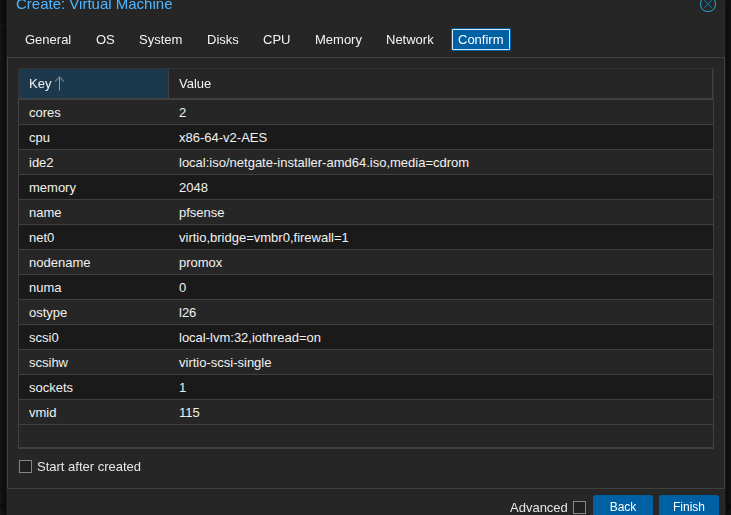The width and height of the screenshot is (731, 515).
Task: Select the Disks tab
Action: 222,40
